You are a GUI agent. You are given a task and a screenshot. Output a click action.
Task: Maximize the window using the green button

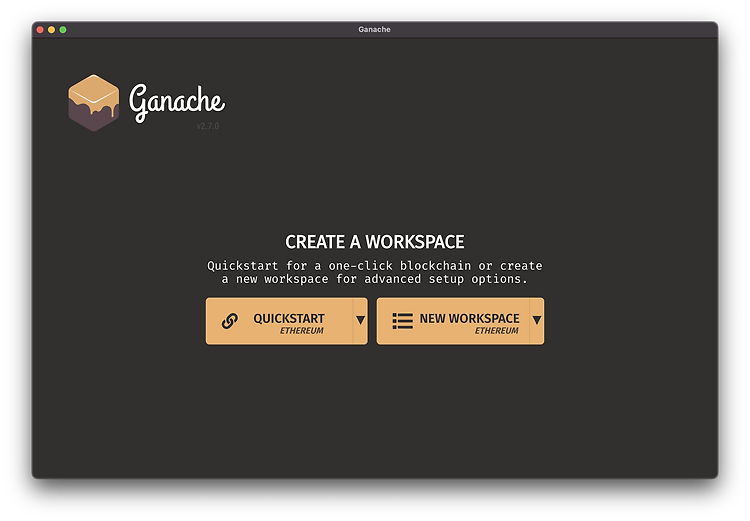point(63,30)
